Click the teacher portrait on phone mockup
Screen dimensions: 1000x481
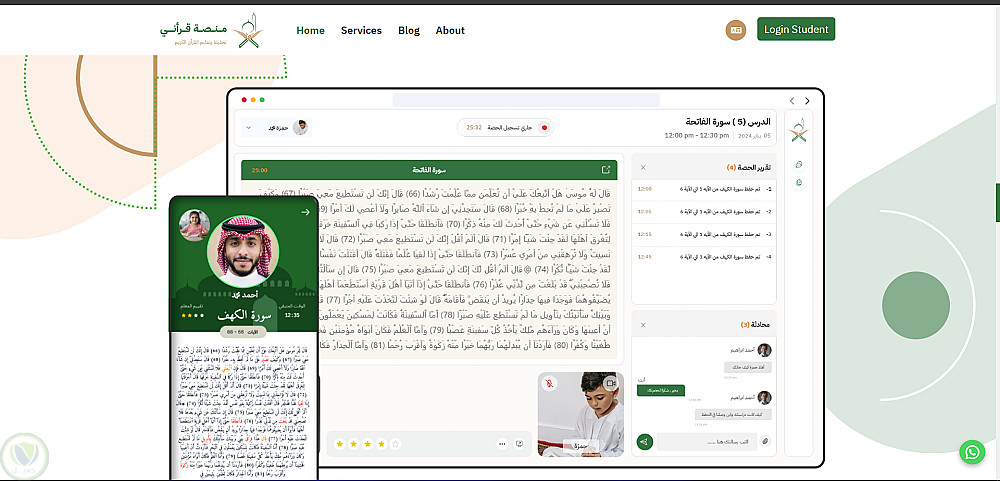[243, 251]
